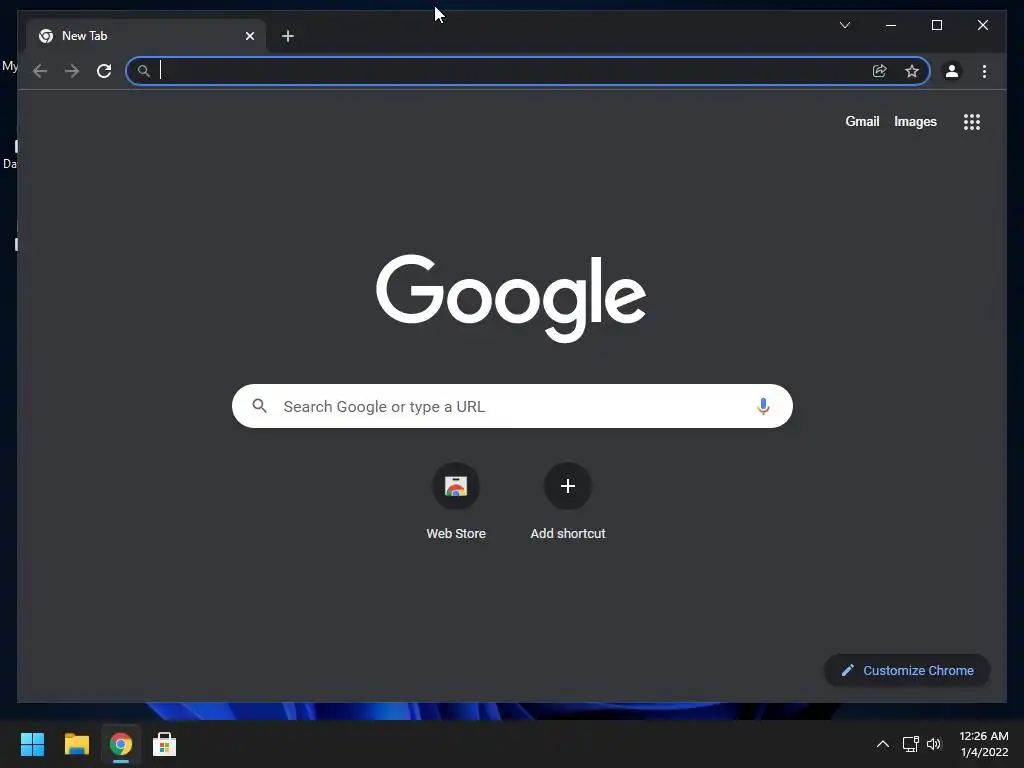Viewport: 1024px width, 768px height.
Task: Open the Images link
Action: coord(915,121)
